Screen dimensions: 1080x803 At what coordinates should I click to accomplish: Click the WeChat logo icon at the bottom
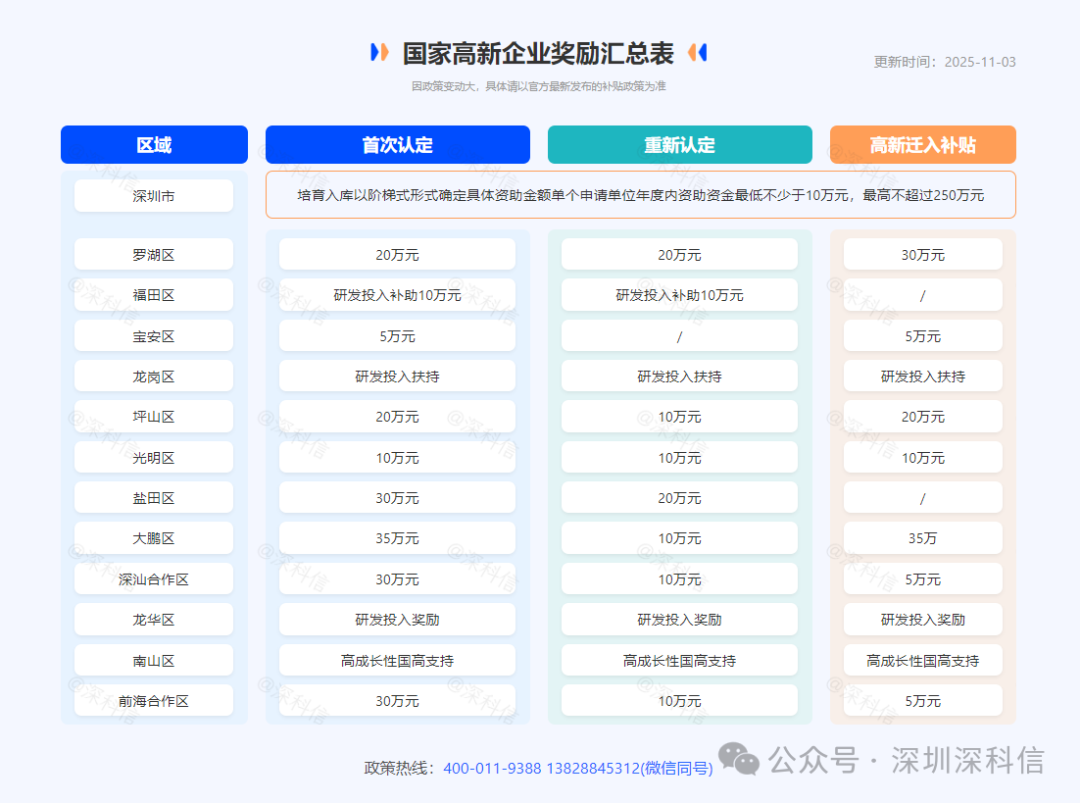[737, 759]
